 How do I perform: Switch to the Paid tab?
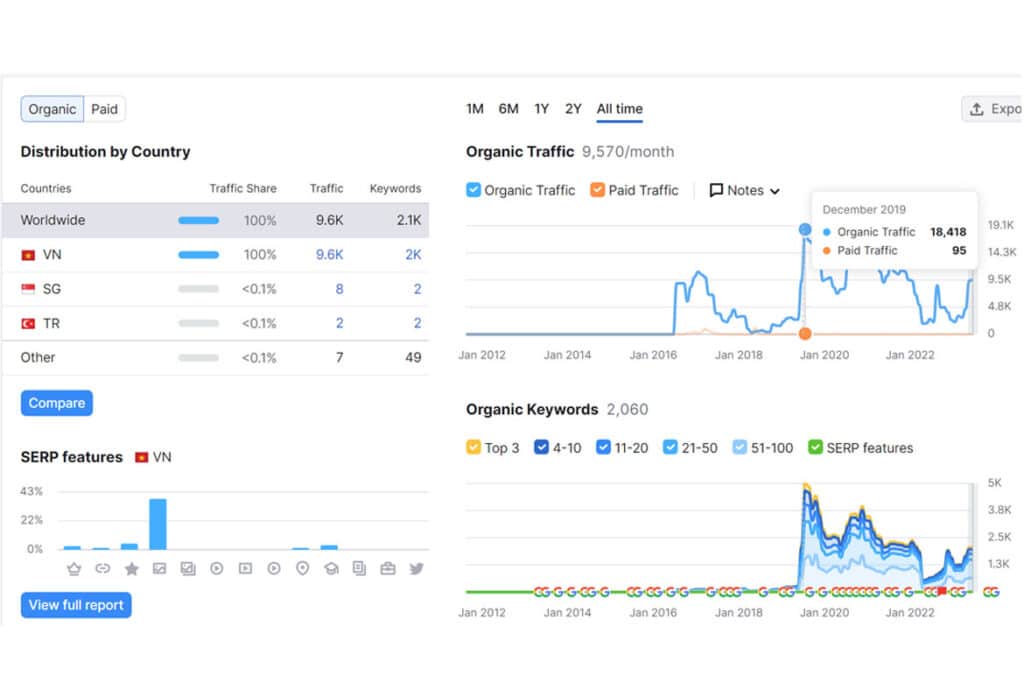point(104,109)
